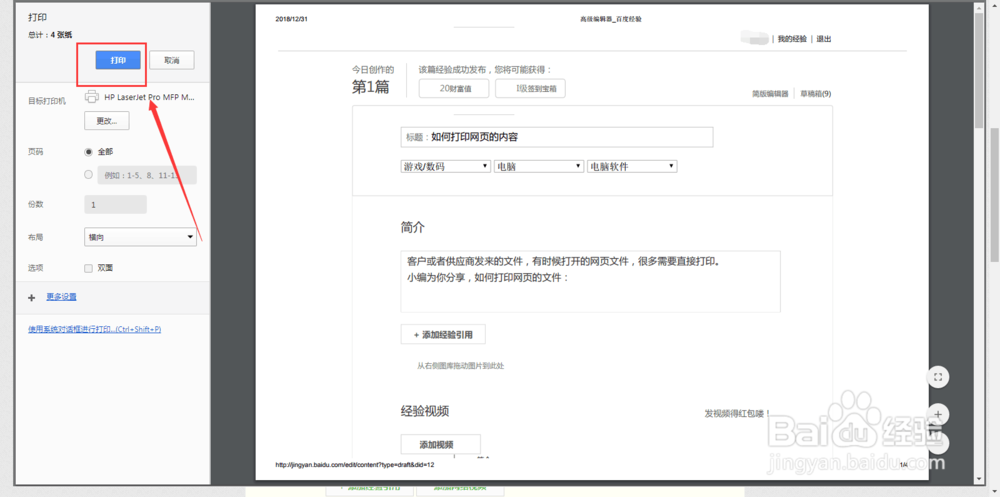Click the 20财富值 button in preview

[454, 89]
